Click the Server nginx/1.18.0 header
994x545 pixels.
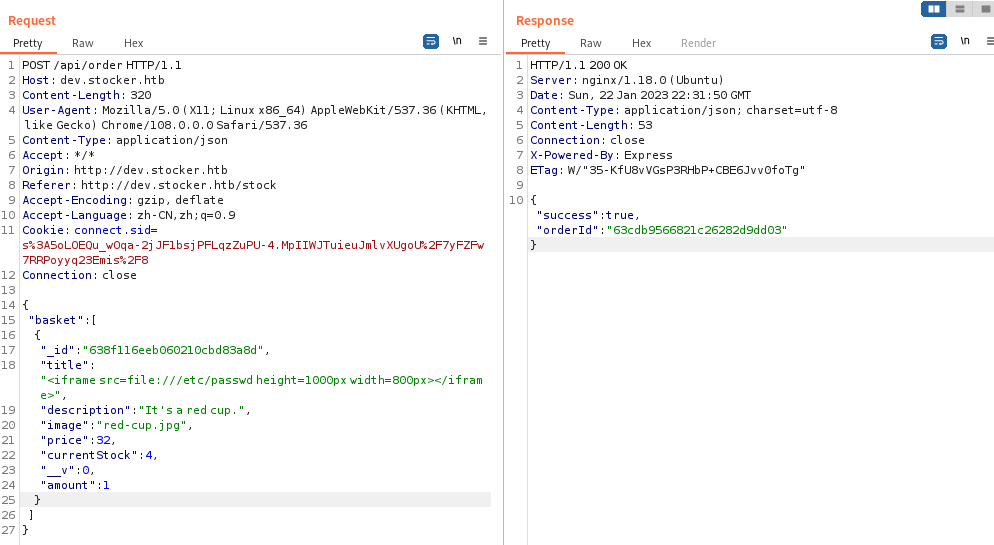point(627,80)
